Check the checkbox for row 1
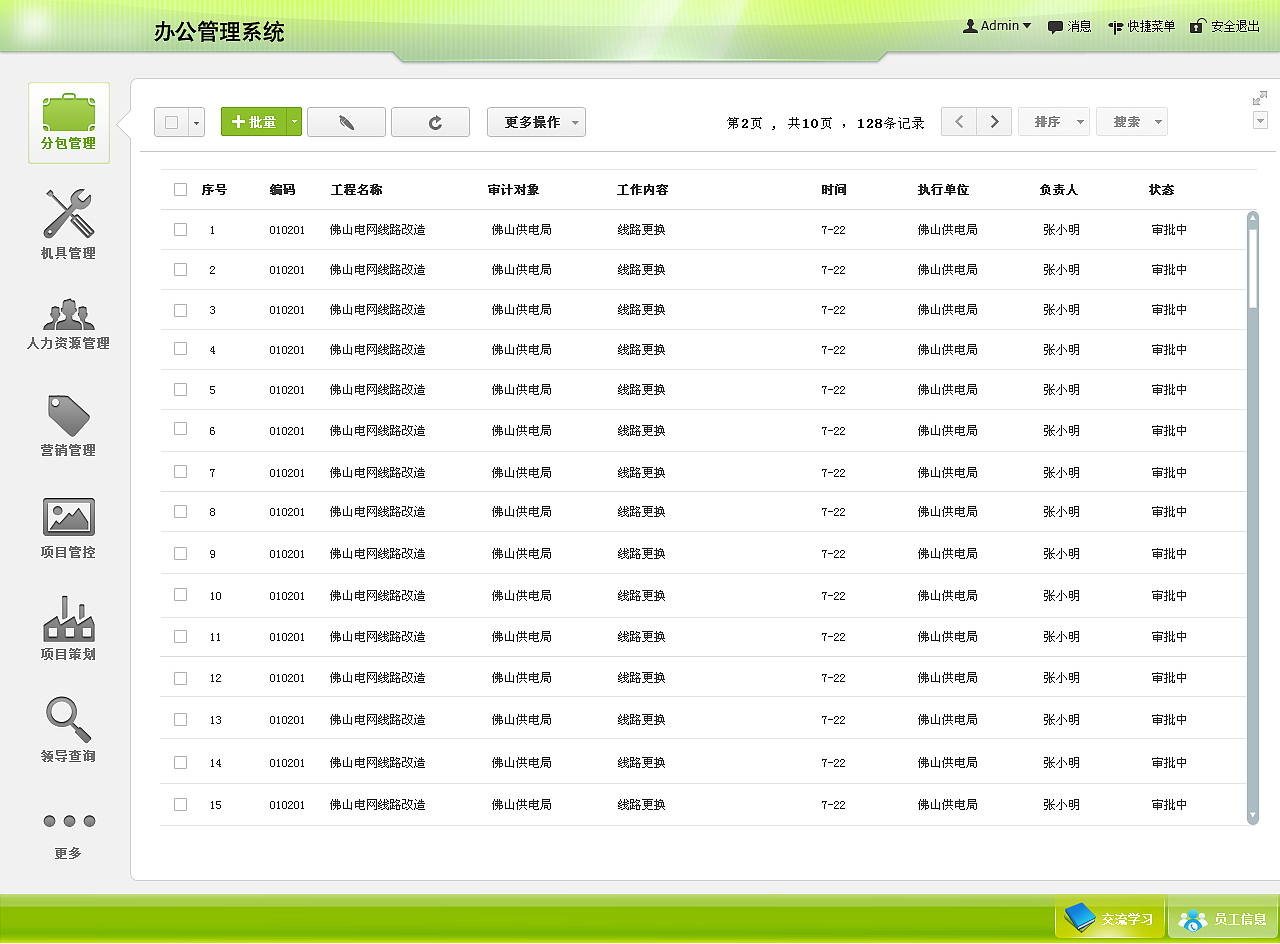 point(180,228)
